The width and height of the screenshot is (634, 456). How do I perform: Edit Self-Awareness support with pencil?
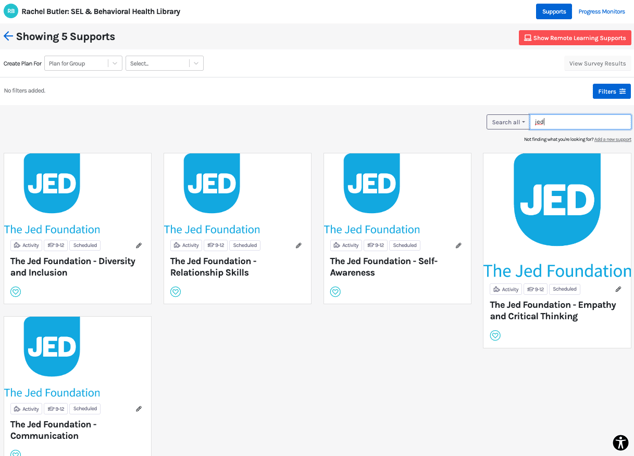[x=459, y=245]
